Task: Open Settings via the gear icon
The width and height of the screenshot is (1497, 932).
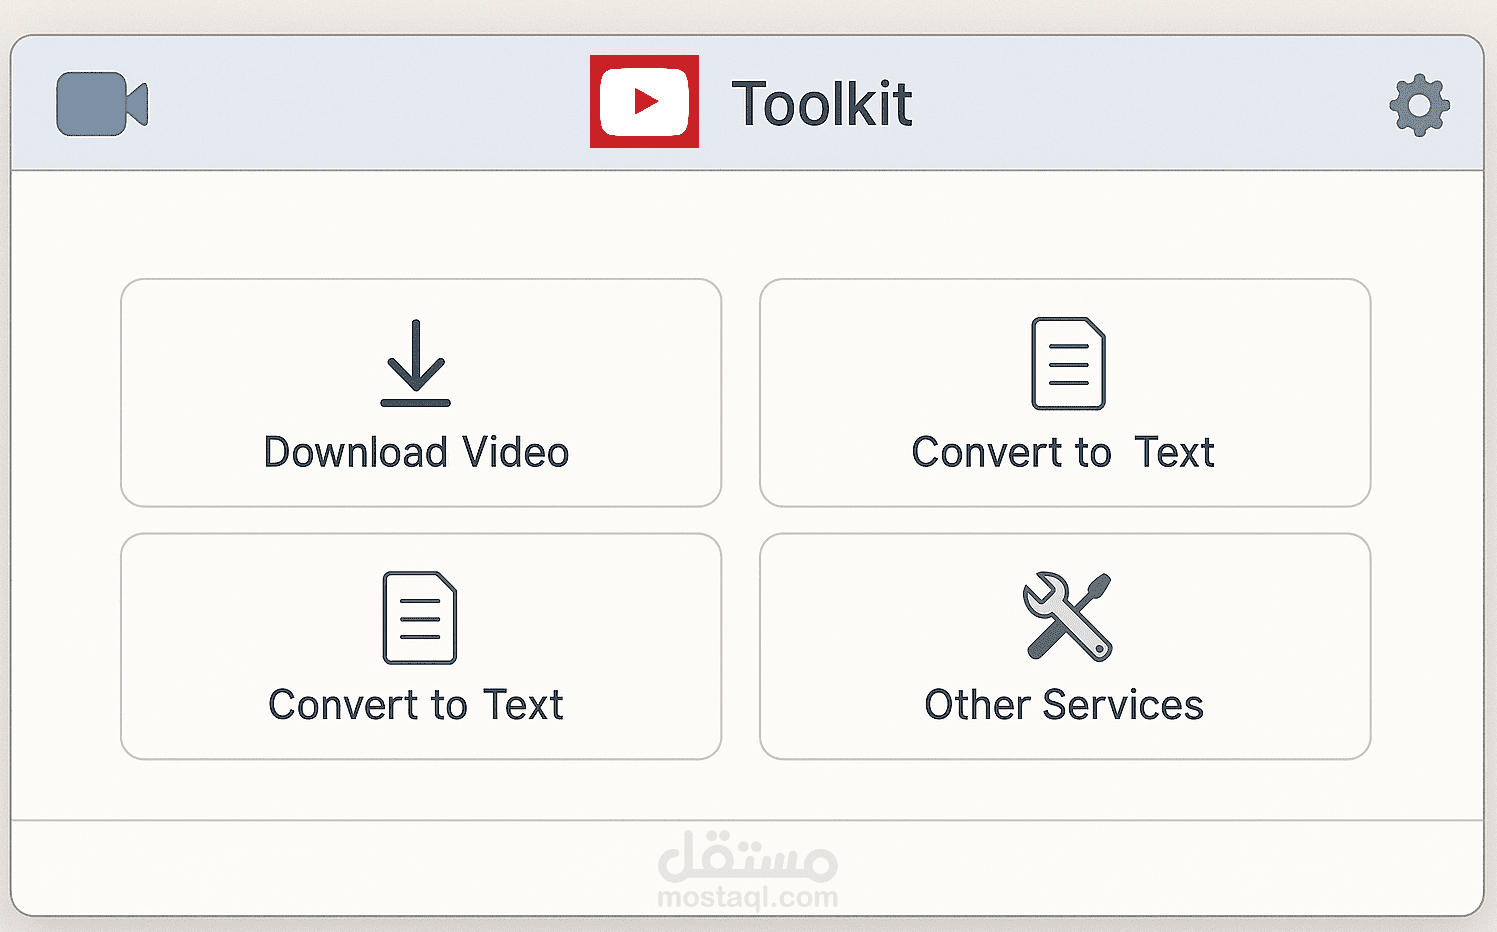Action: click(1418, 102)
